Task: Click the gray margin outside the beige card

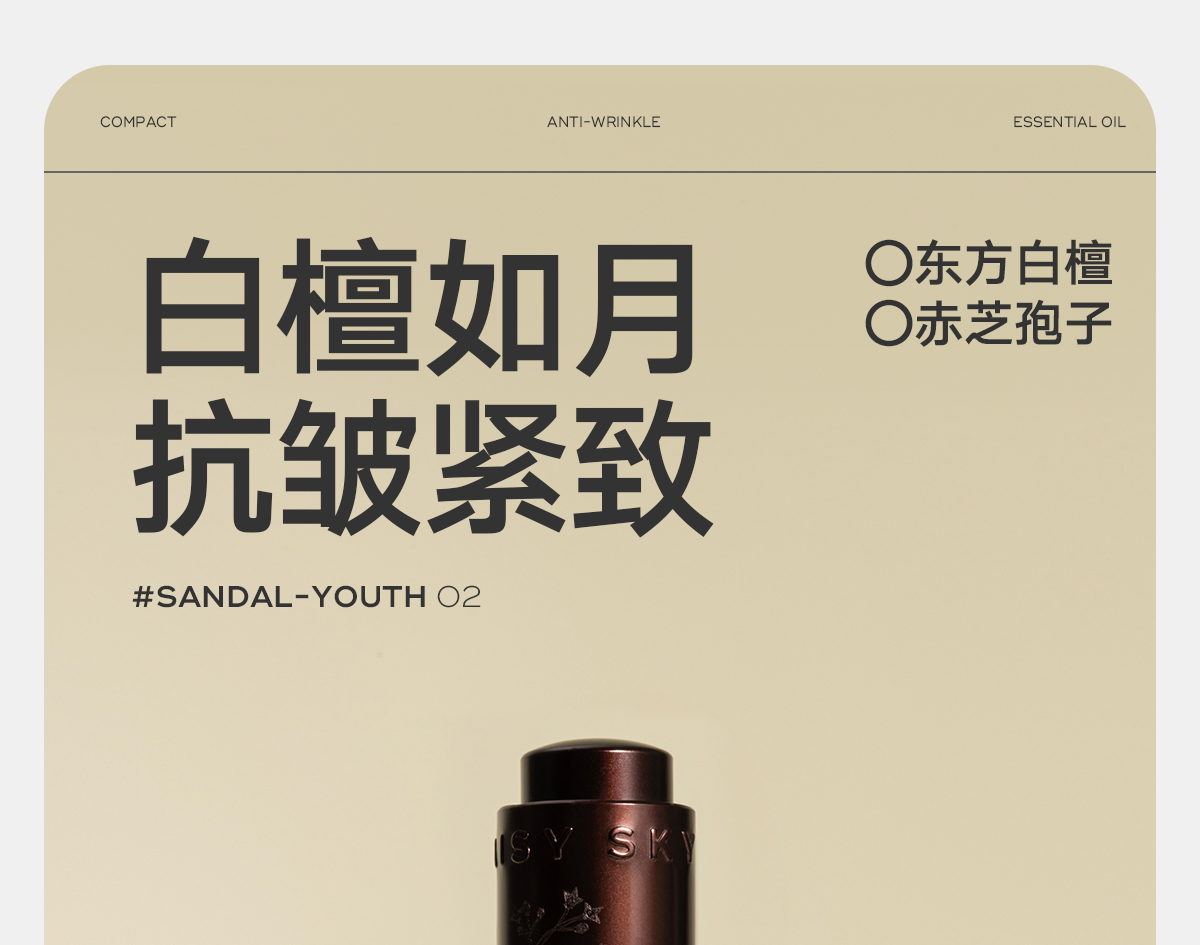Action: tap(600, 30)
